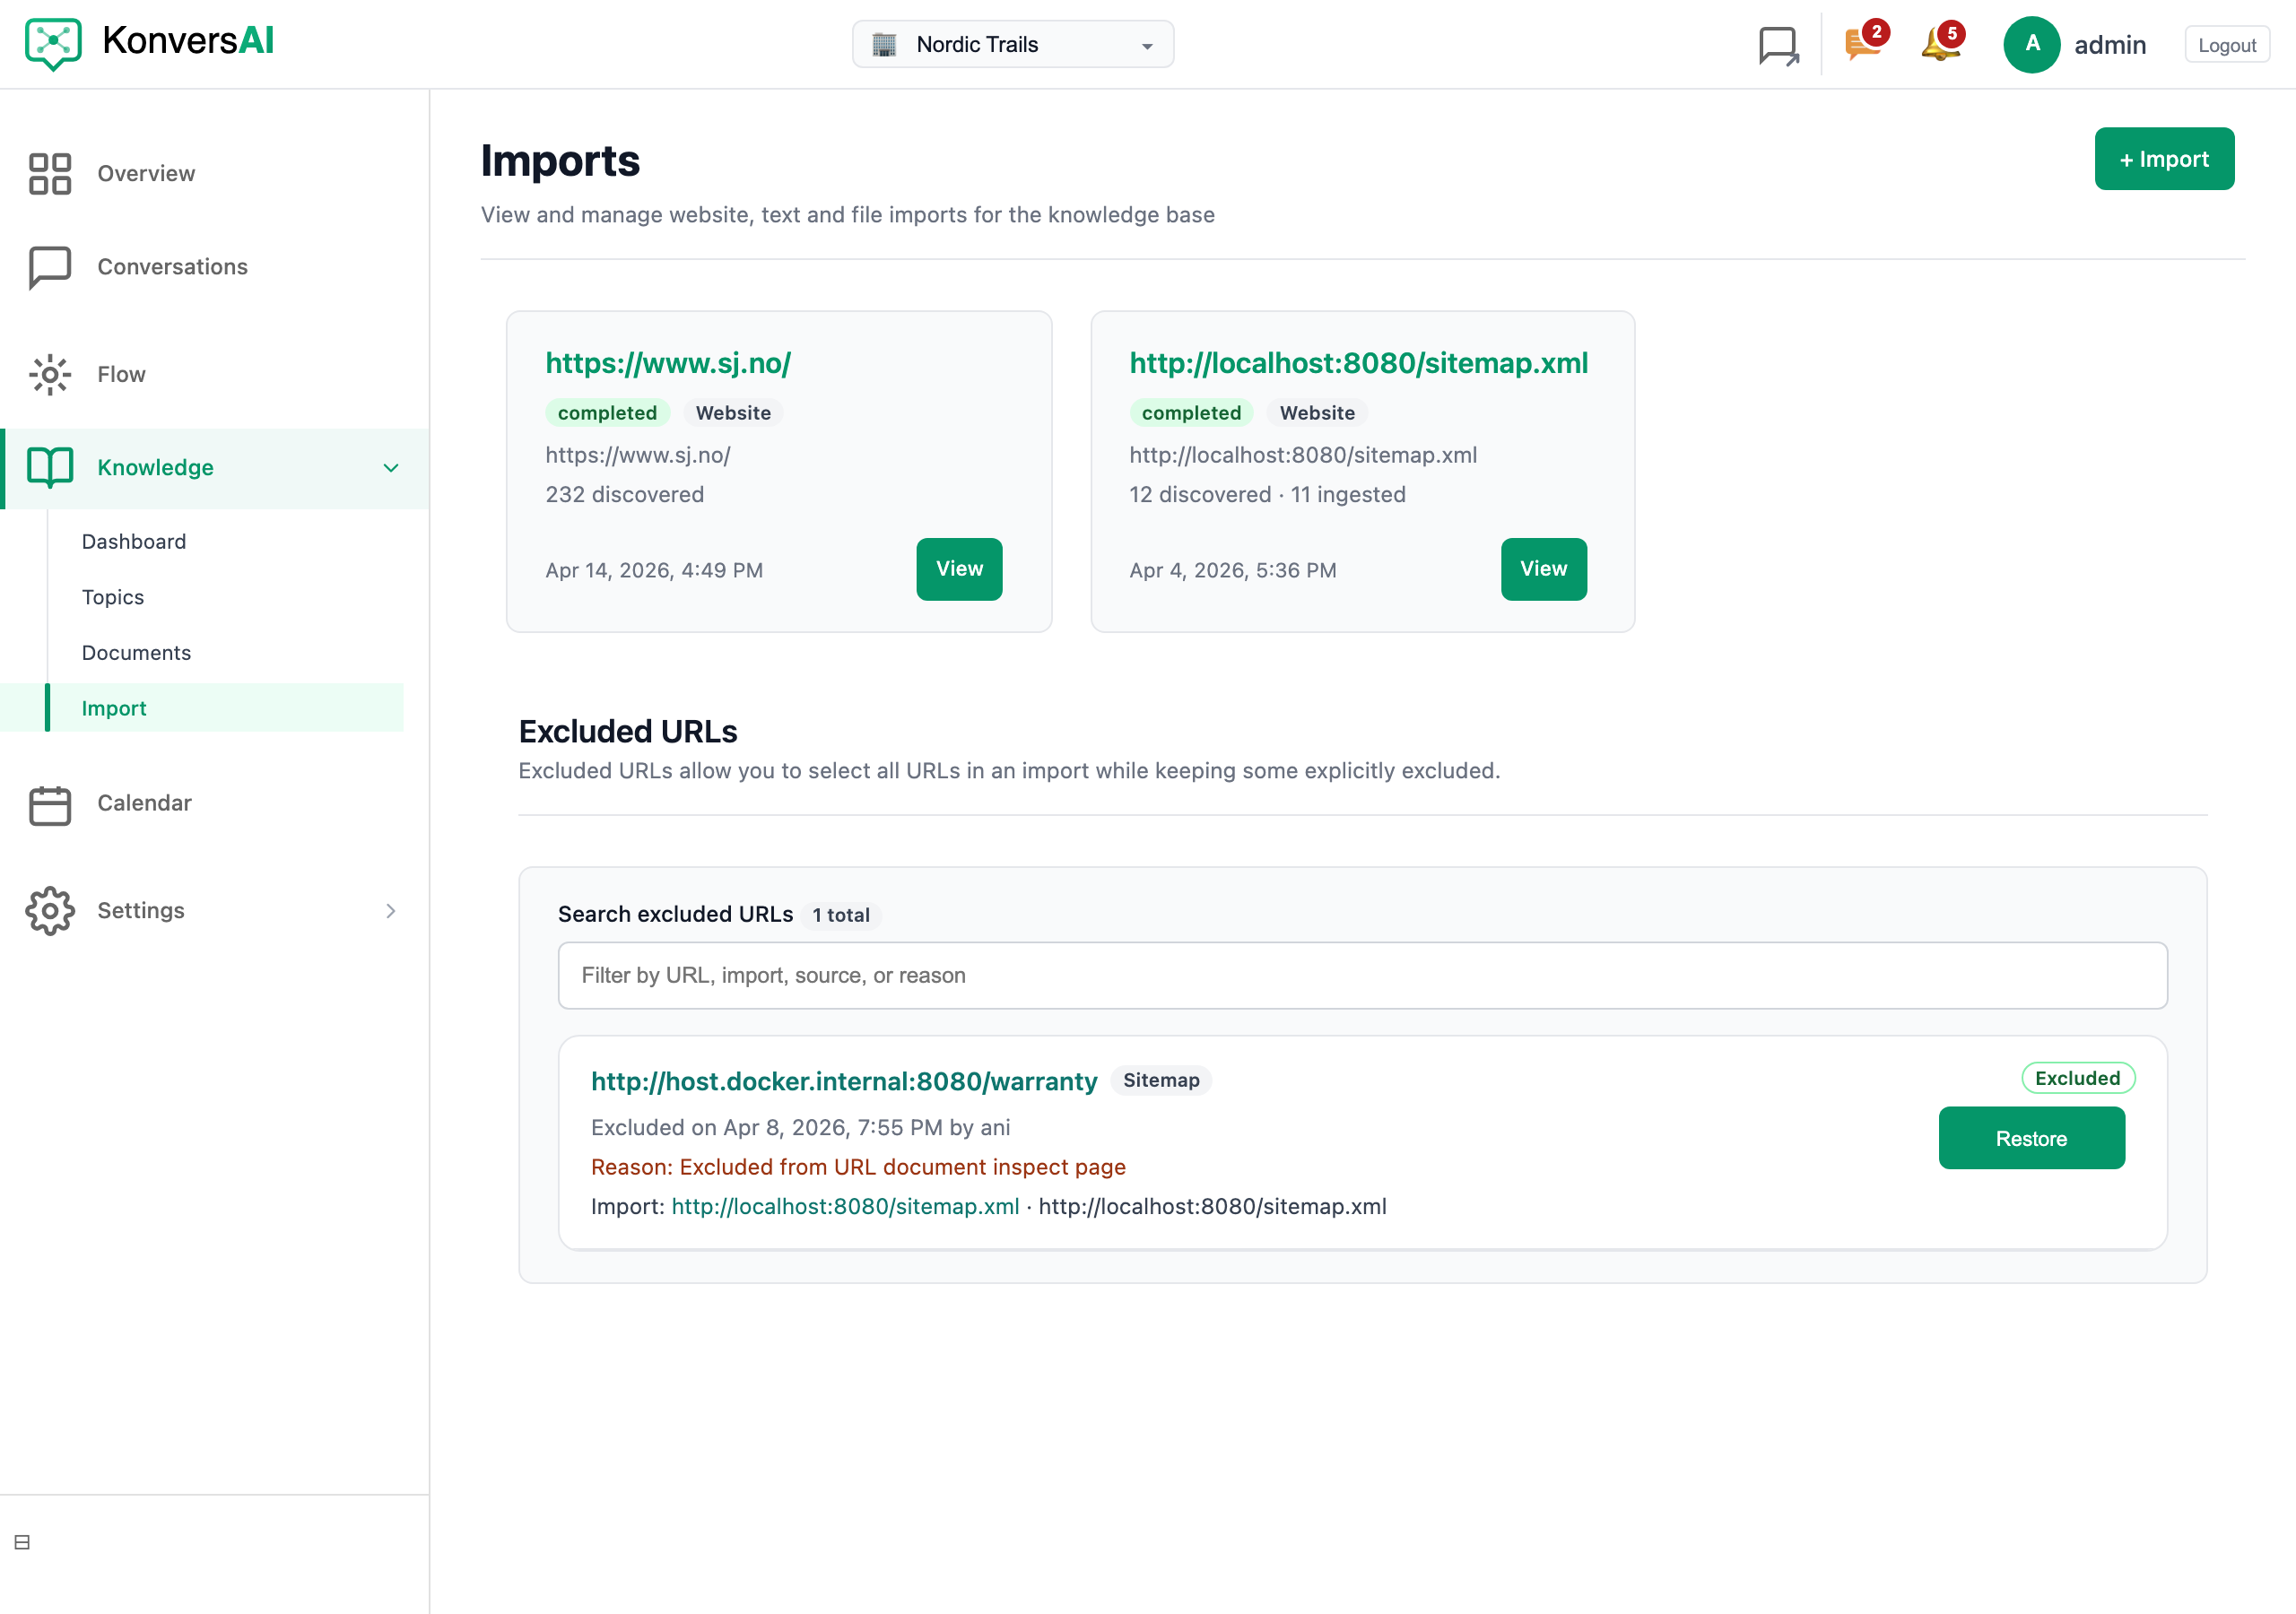2296x1614 pixels.
Task: Open the chat preview icon in header
Action: pyautogui.click(x=1778, y=45)
